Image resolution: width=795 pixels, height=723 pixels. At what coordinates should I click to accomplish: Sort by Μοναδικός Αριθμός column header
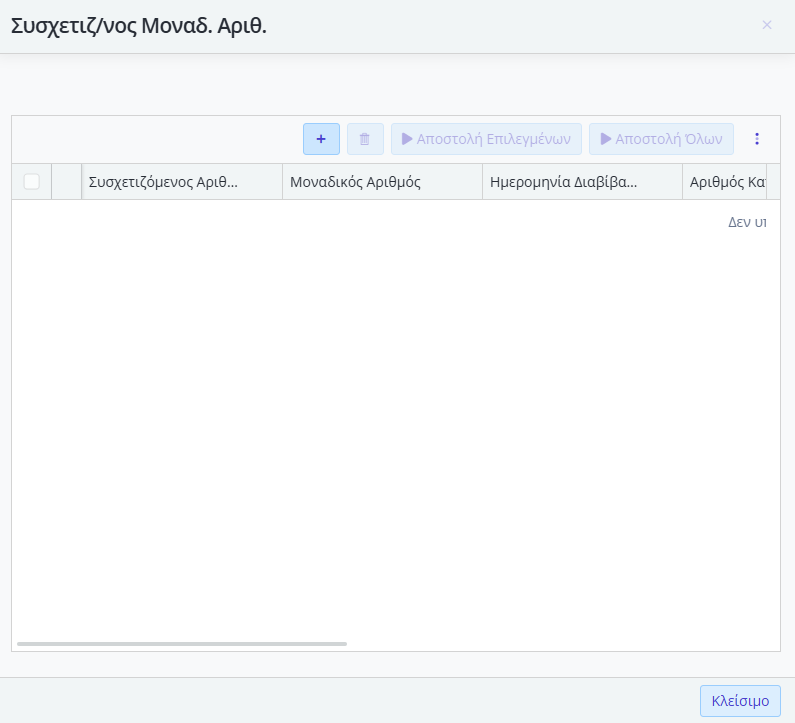click(x=355, y=182)
